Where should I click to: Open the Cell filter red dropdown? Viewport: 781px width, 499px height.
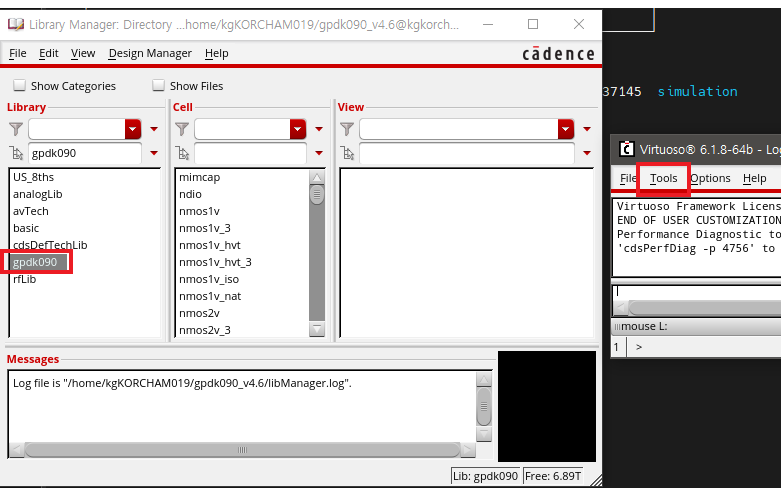298,129
